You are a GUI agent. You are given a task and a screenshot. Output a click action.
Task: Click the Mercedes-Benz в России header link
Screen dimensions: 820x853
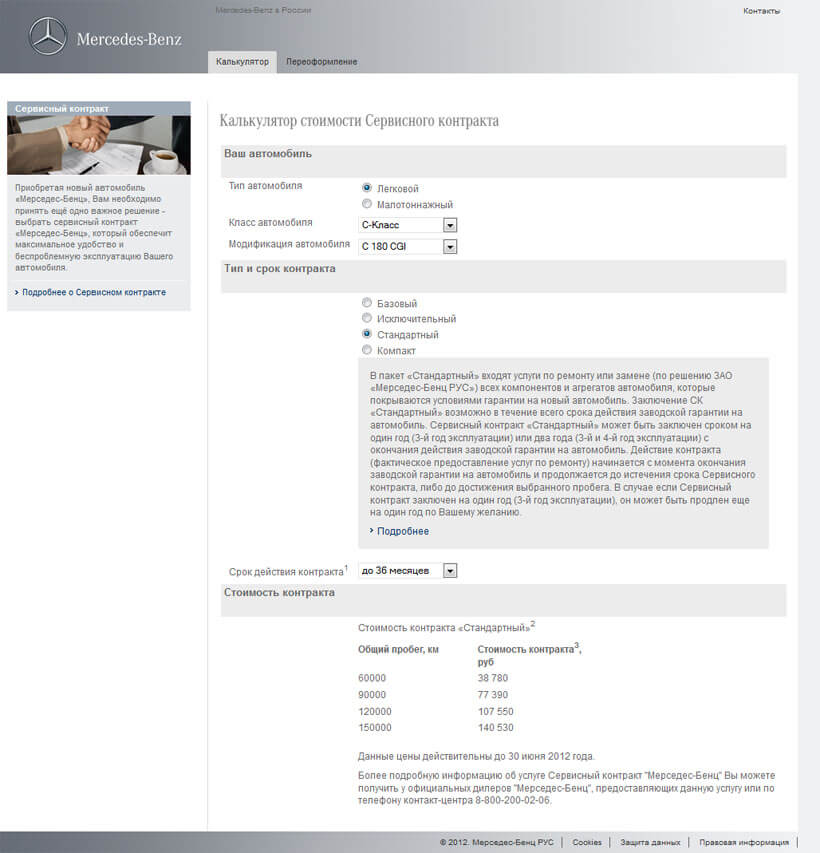263,10
